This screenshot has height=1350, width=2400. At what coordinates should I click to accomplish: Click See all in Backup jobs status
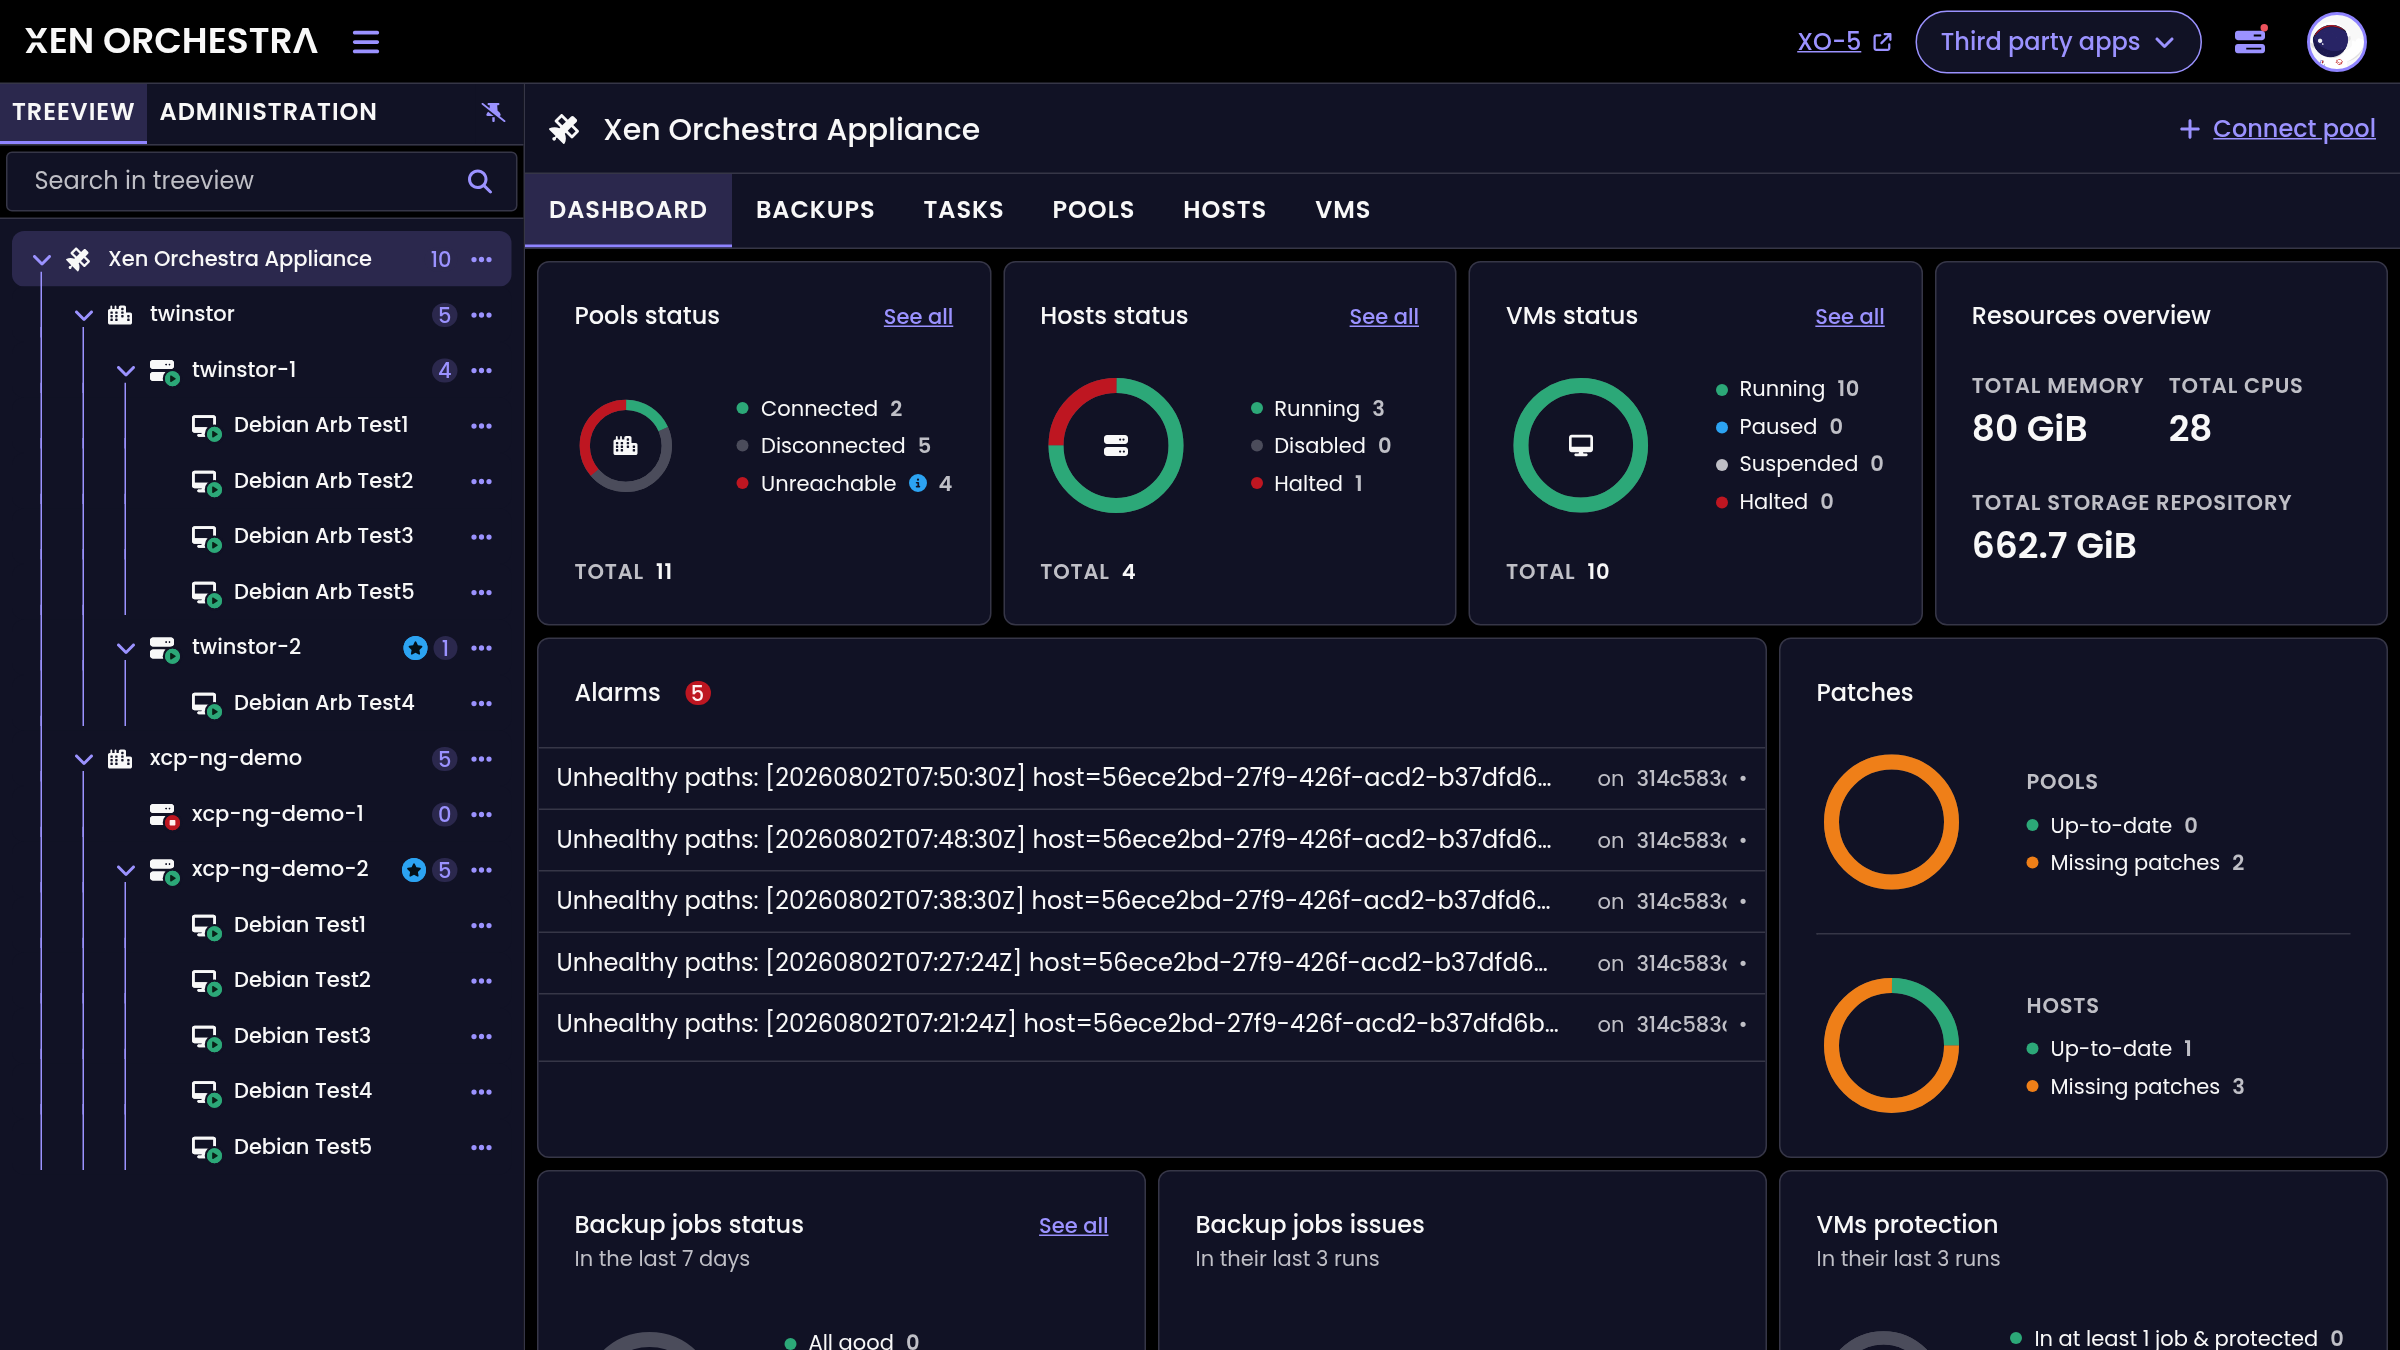[1073, 1225]
